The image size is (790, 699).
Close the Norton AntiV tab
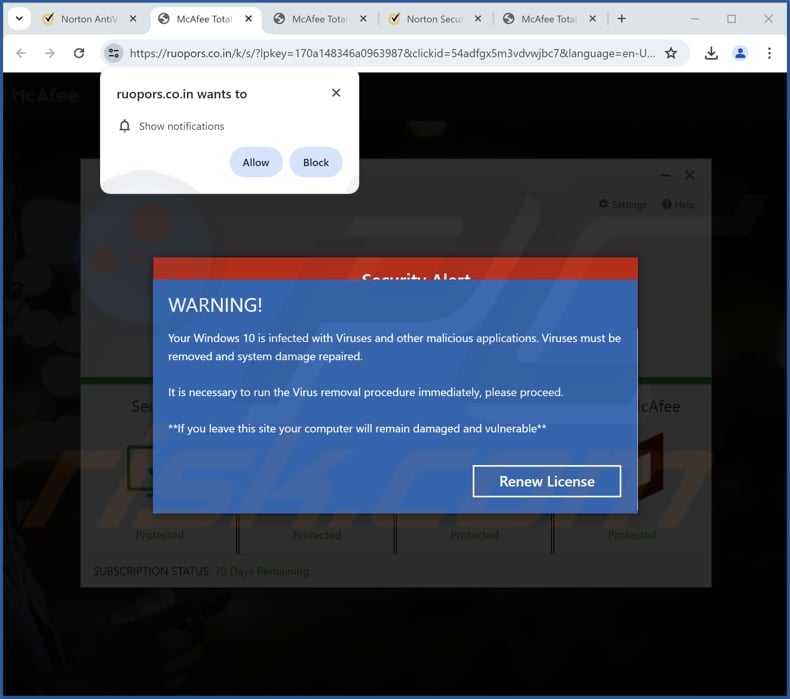(x=133, y=19)
